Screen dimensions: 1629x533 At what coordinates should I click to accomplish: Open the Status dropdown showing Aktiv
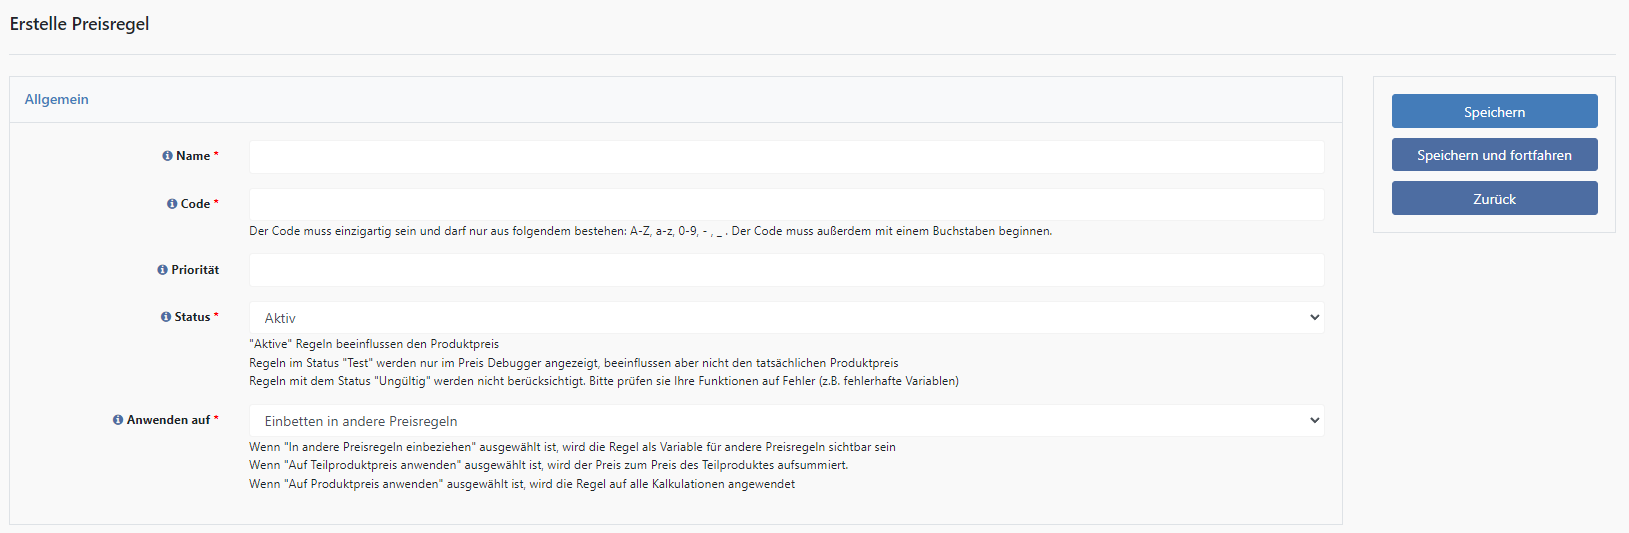click(x=786, y=318)
